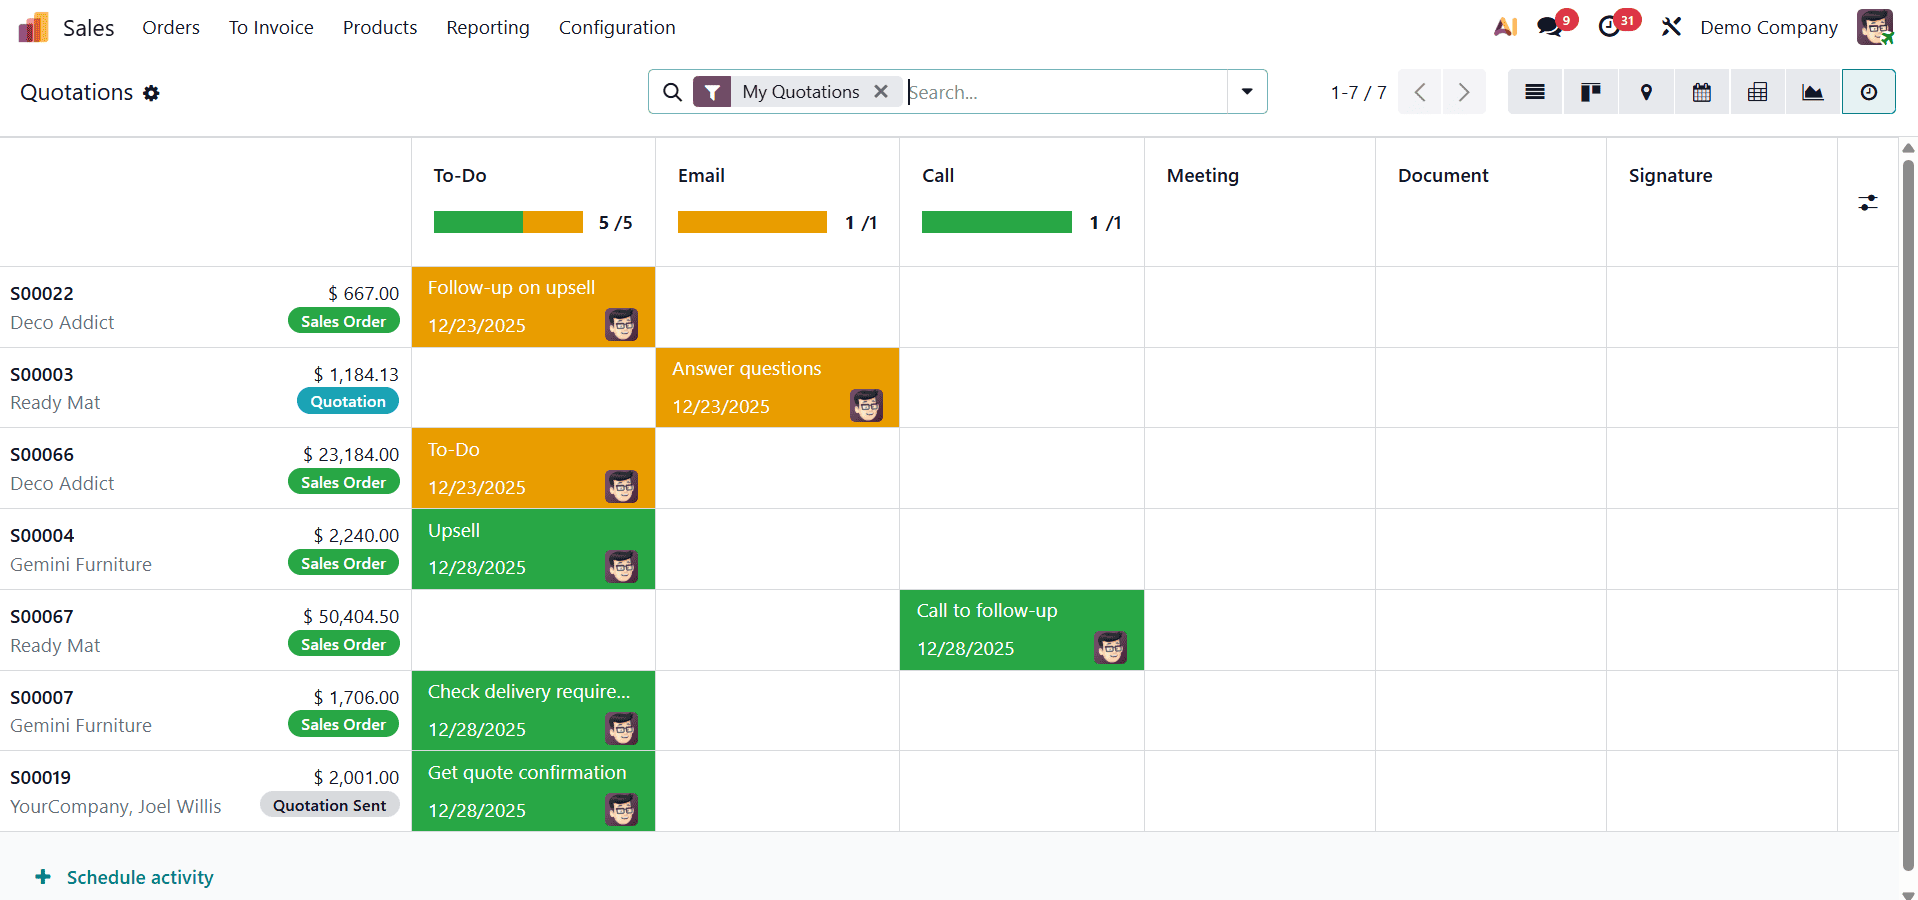Open the Reporting menu

(487, 27)
